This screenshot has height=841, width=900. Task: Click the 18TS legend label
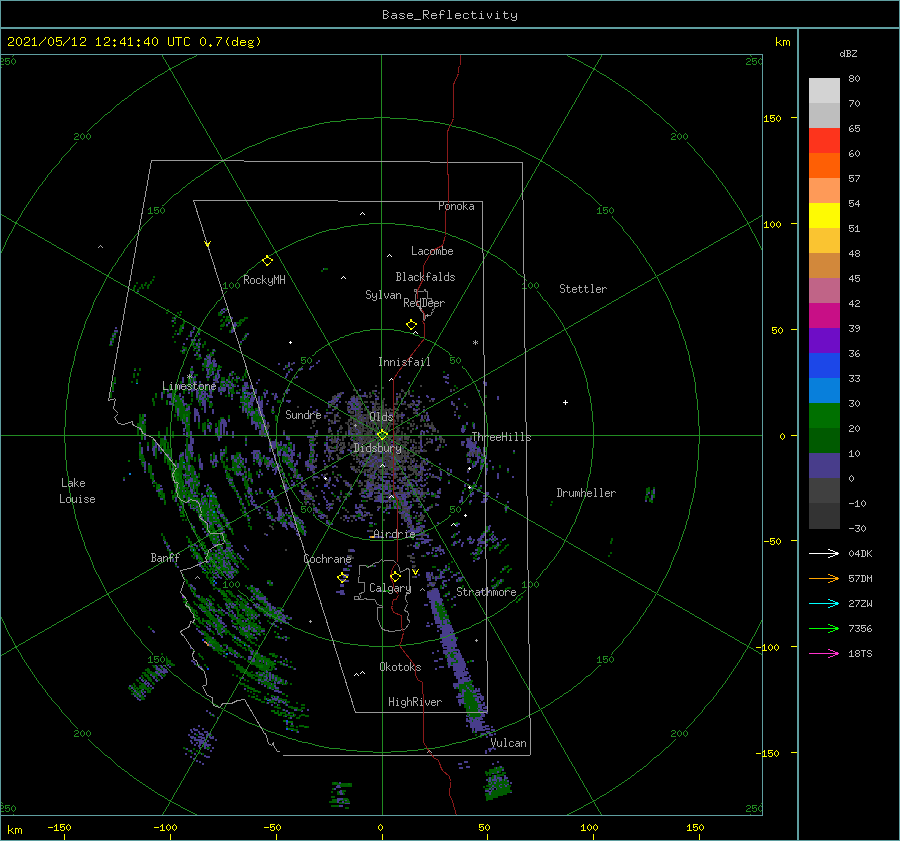point(860,653)
